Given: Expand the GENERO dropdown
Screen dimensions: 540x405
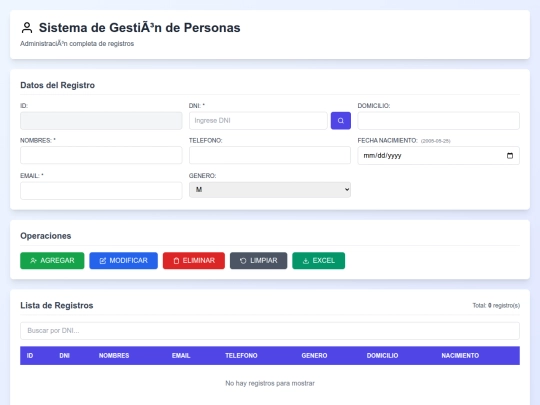Looking at the screenshot, I should (270, 190).
